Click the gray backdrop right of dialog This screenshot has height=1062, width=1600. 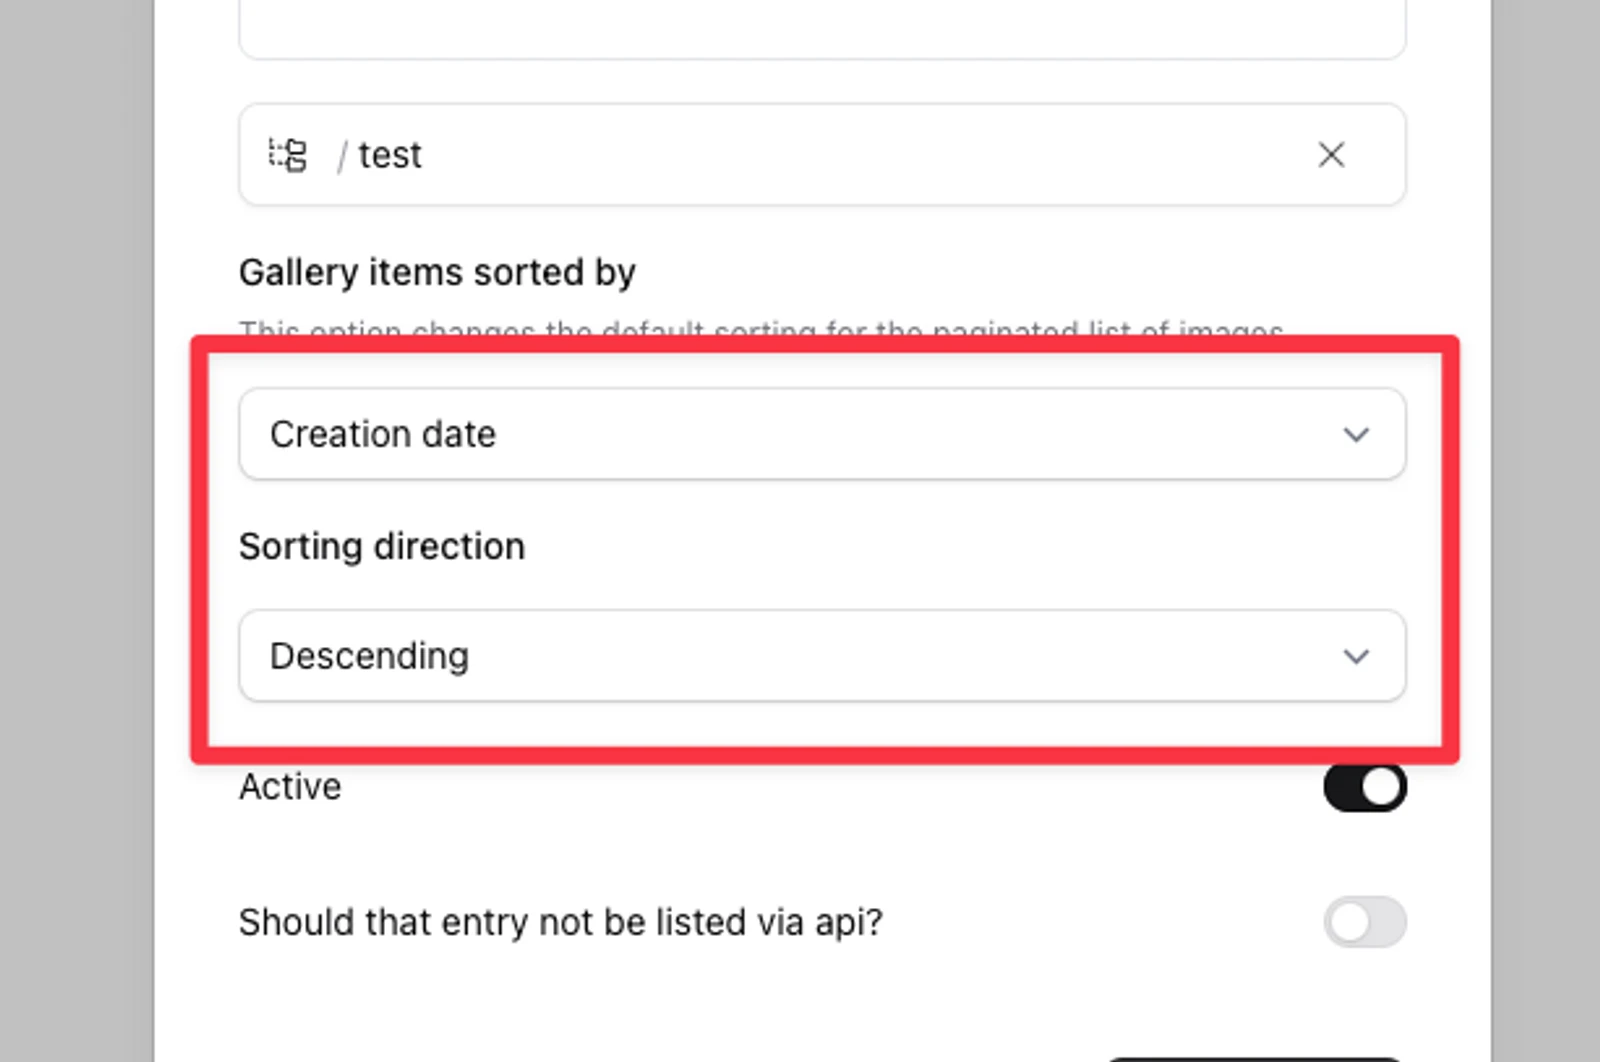click(x=1545, y=530)
